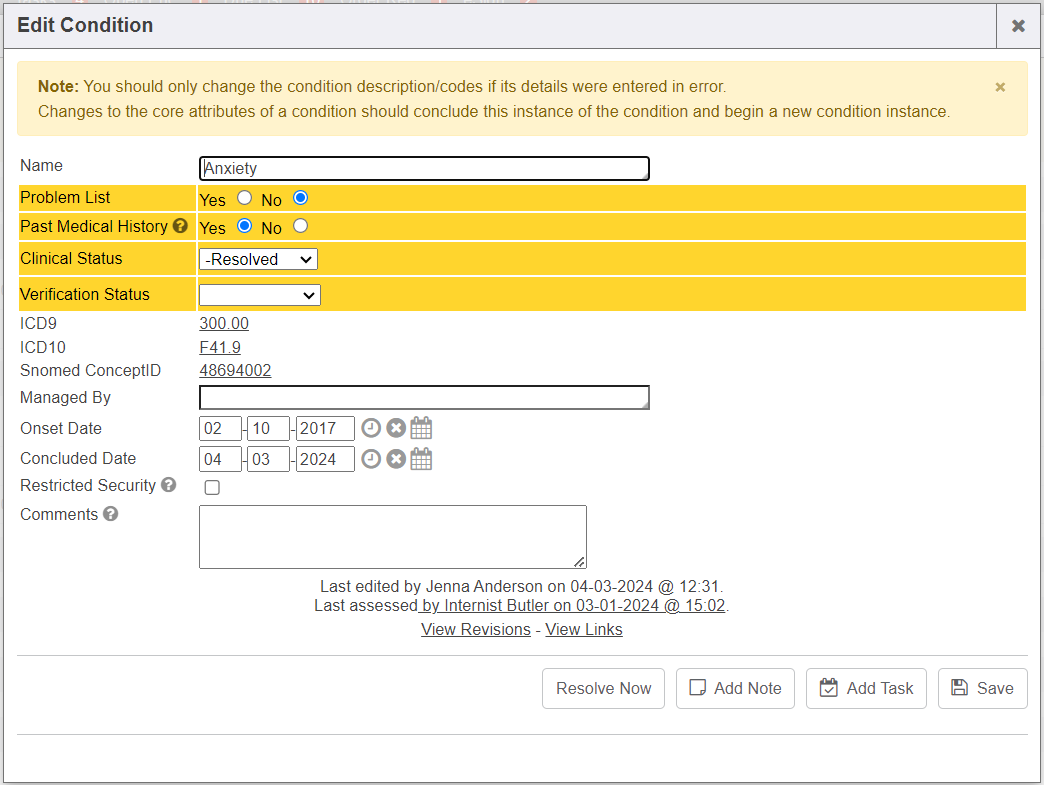Open the Clinical Status dropdown
The image size is (1044, 785).
coord(258,259)
